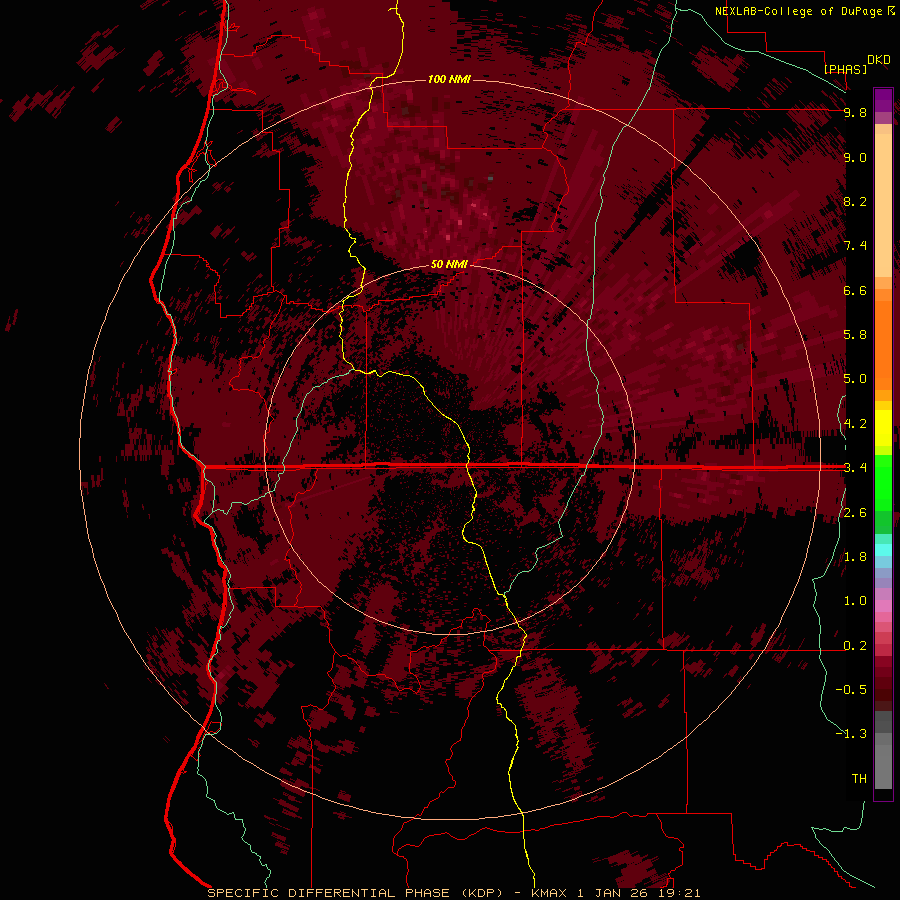Click the TH threshold label on scale
Viewport: 900px width, 900px height.
(x=859, y=779)
